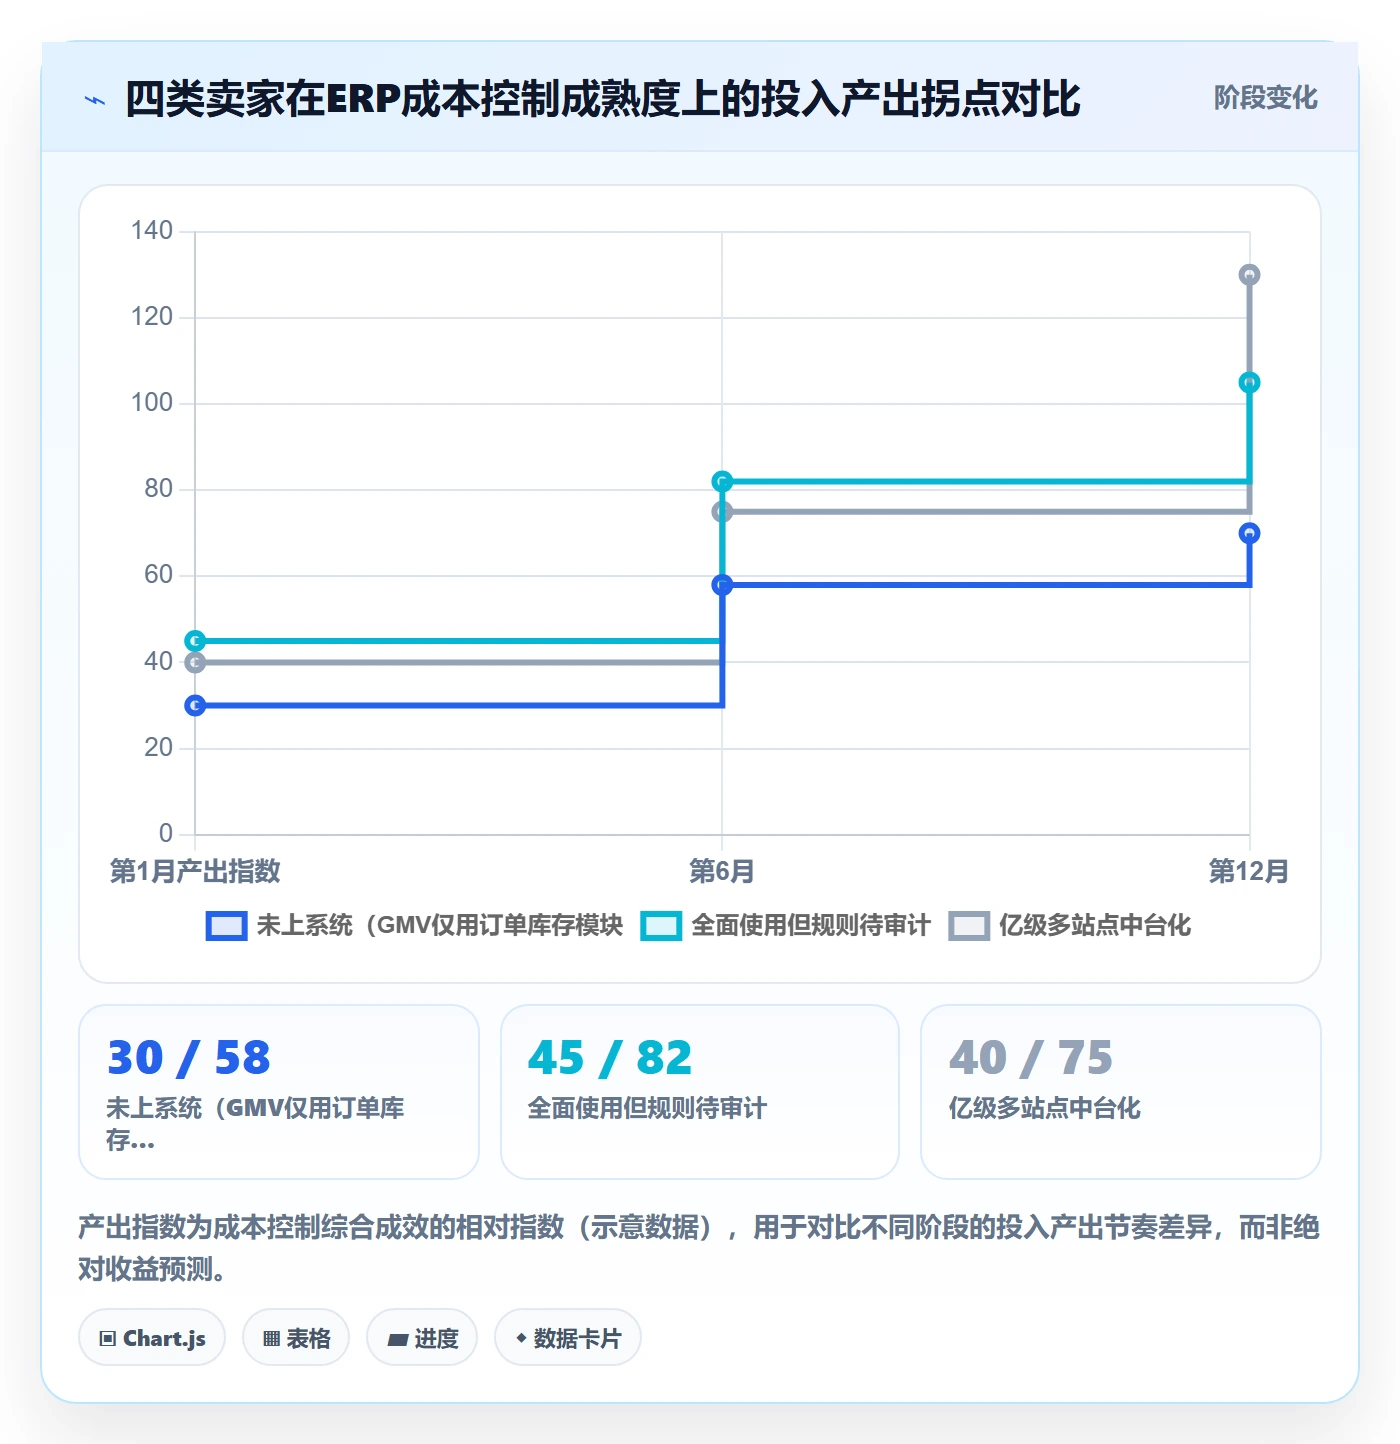Click the lightning bolt icon beside the title
The image size is (1400, 1444).
[x=95, y=100]
